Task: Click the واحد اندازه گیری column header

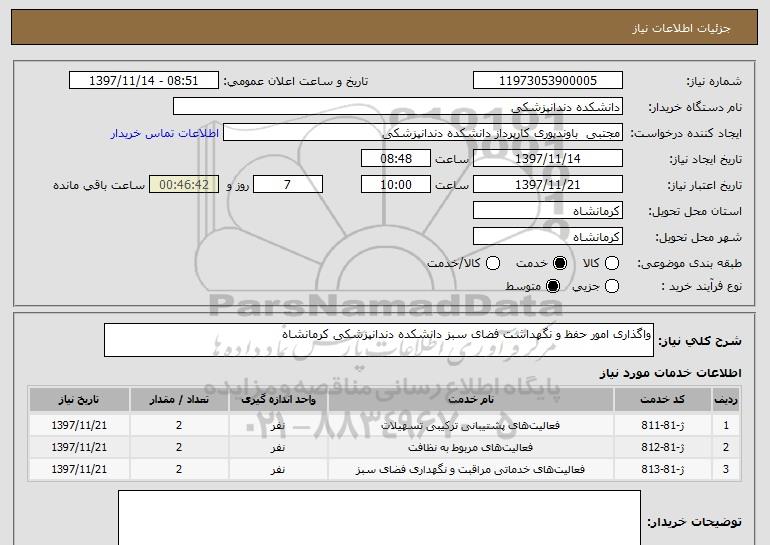Action: click(x=278, y=400)
